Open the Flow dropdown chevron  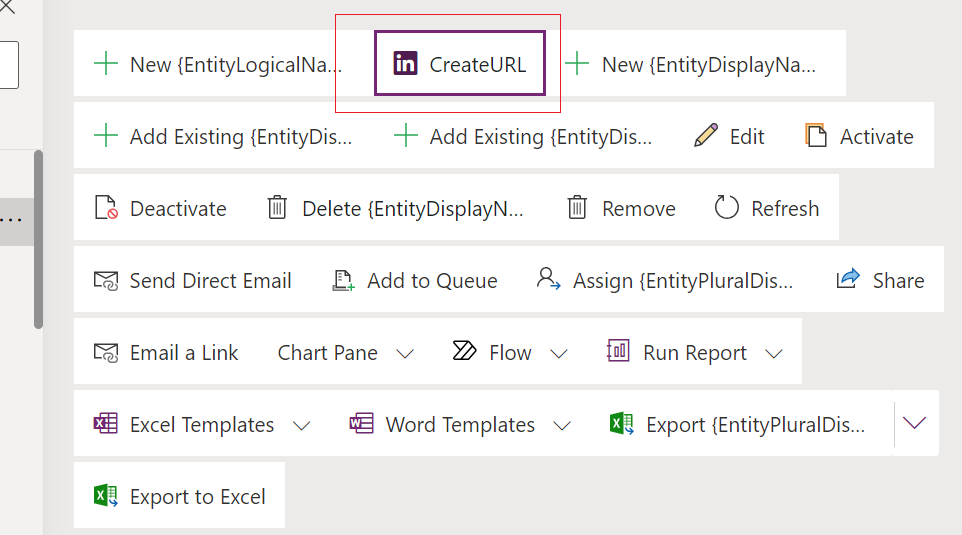[559, 353]
